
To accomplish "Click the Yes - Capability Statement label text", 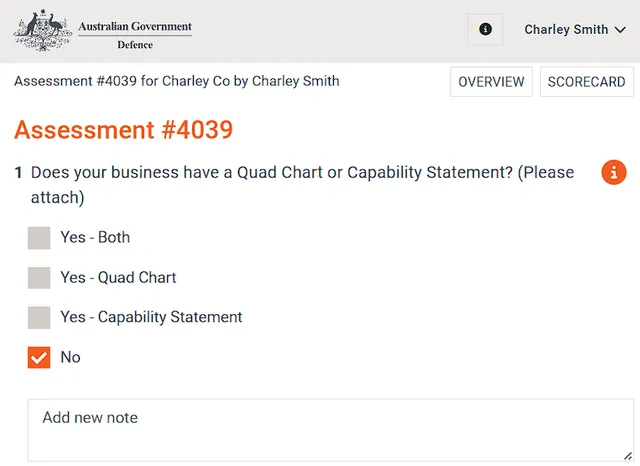I will (151, 317).
